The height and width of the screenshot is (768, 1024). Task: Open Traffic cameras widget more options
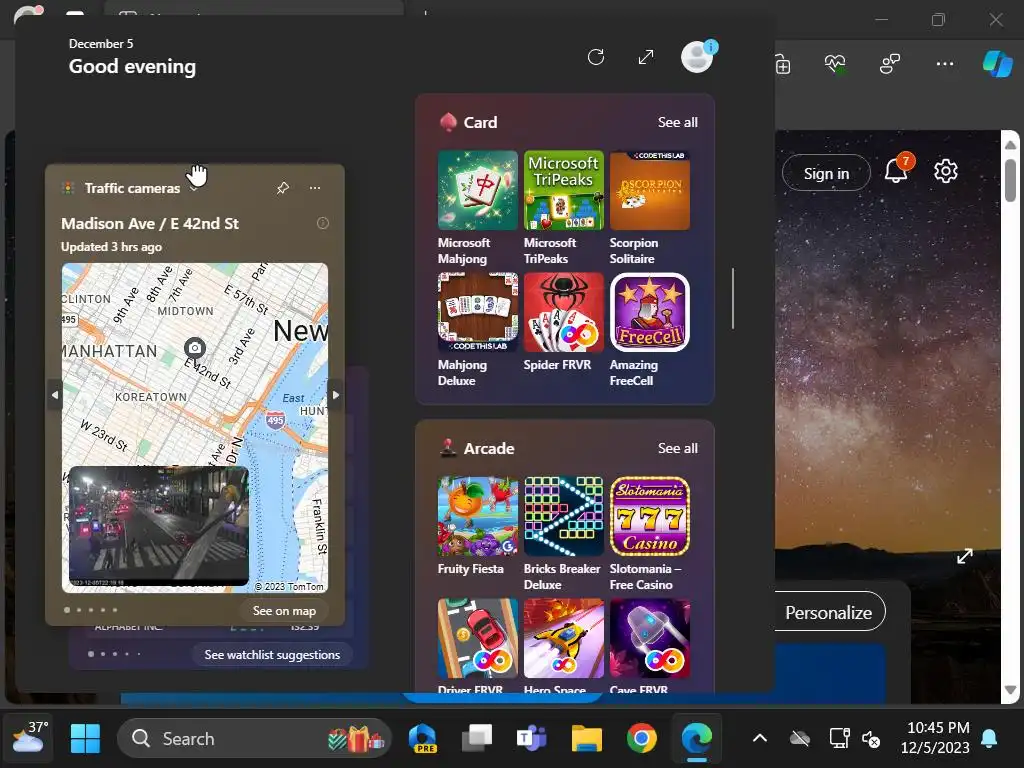(x=315, y=188)
